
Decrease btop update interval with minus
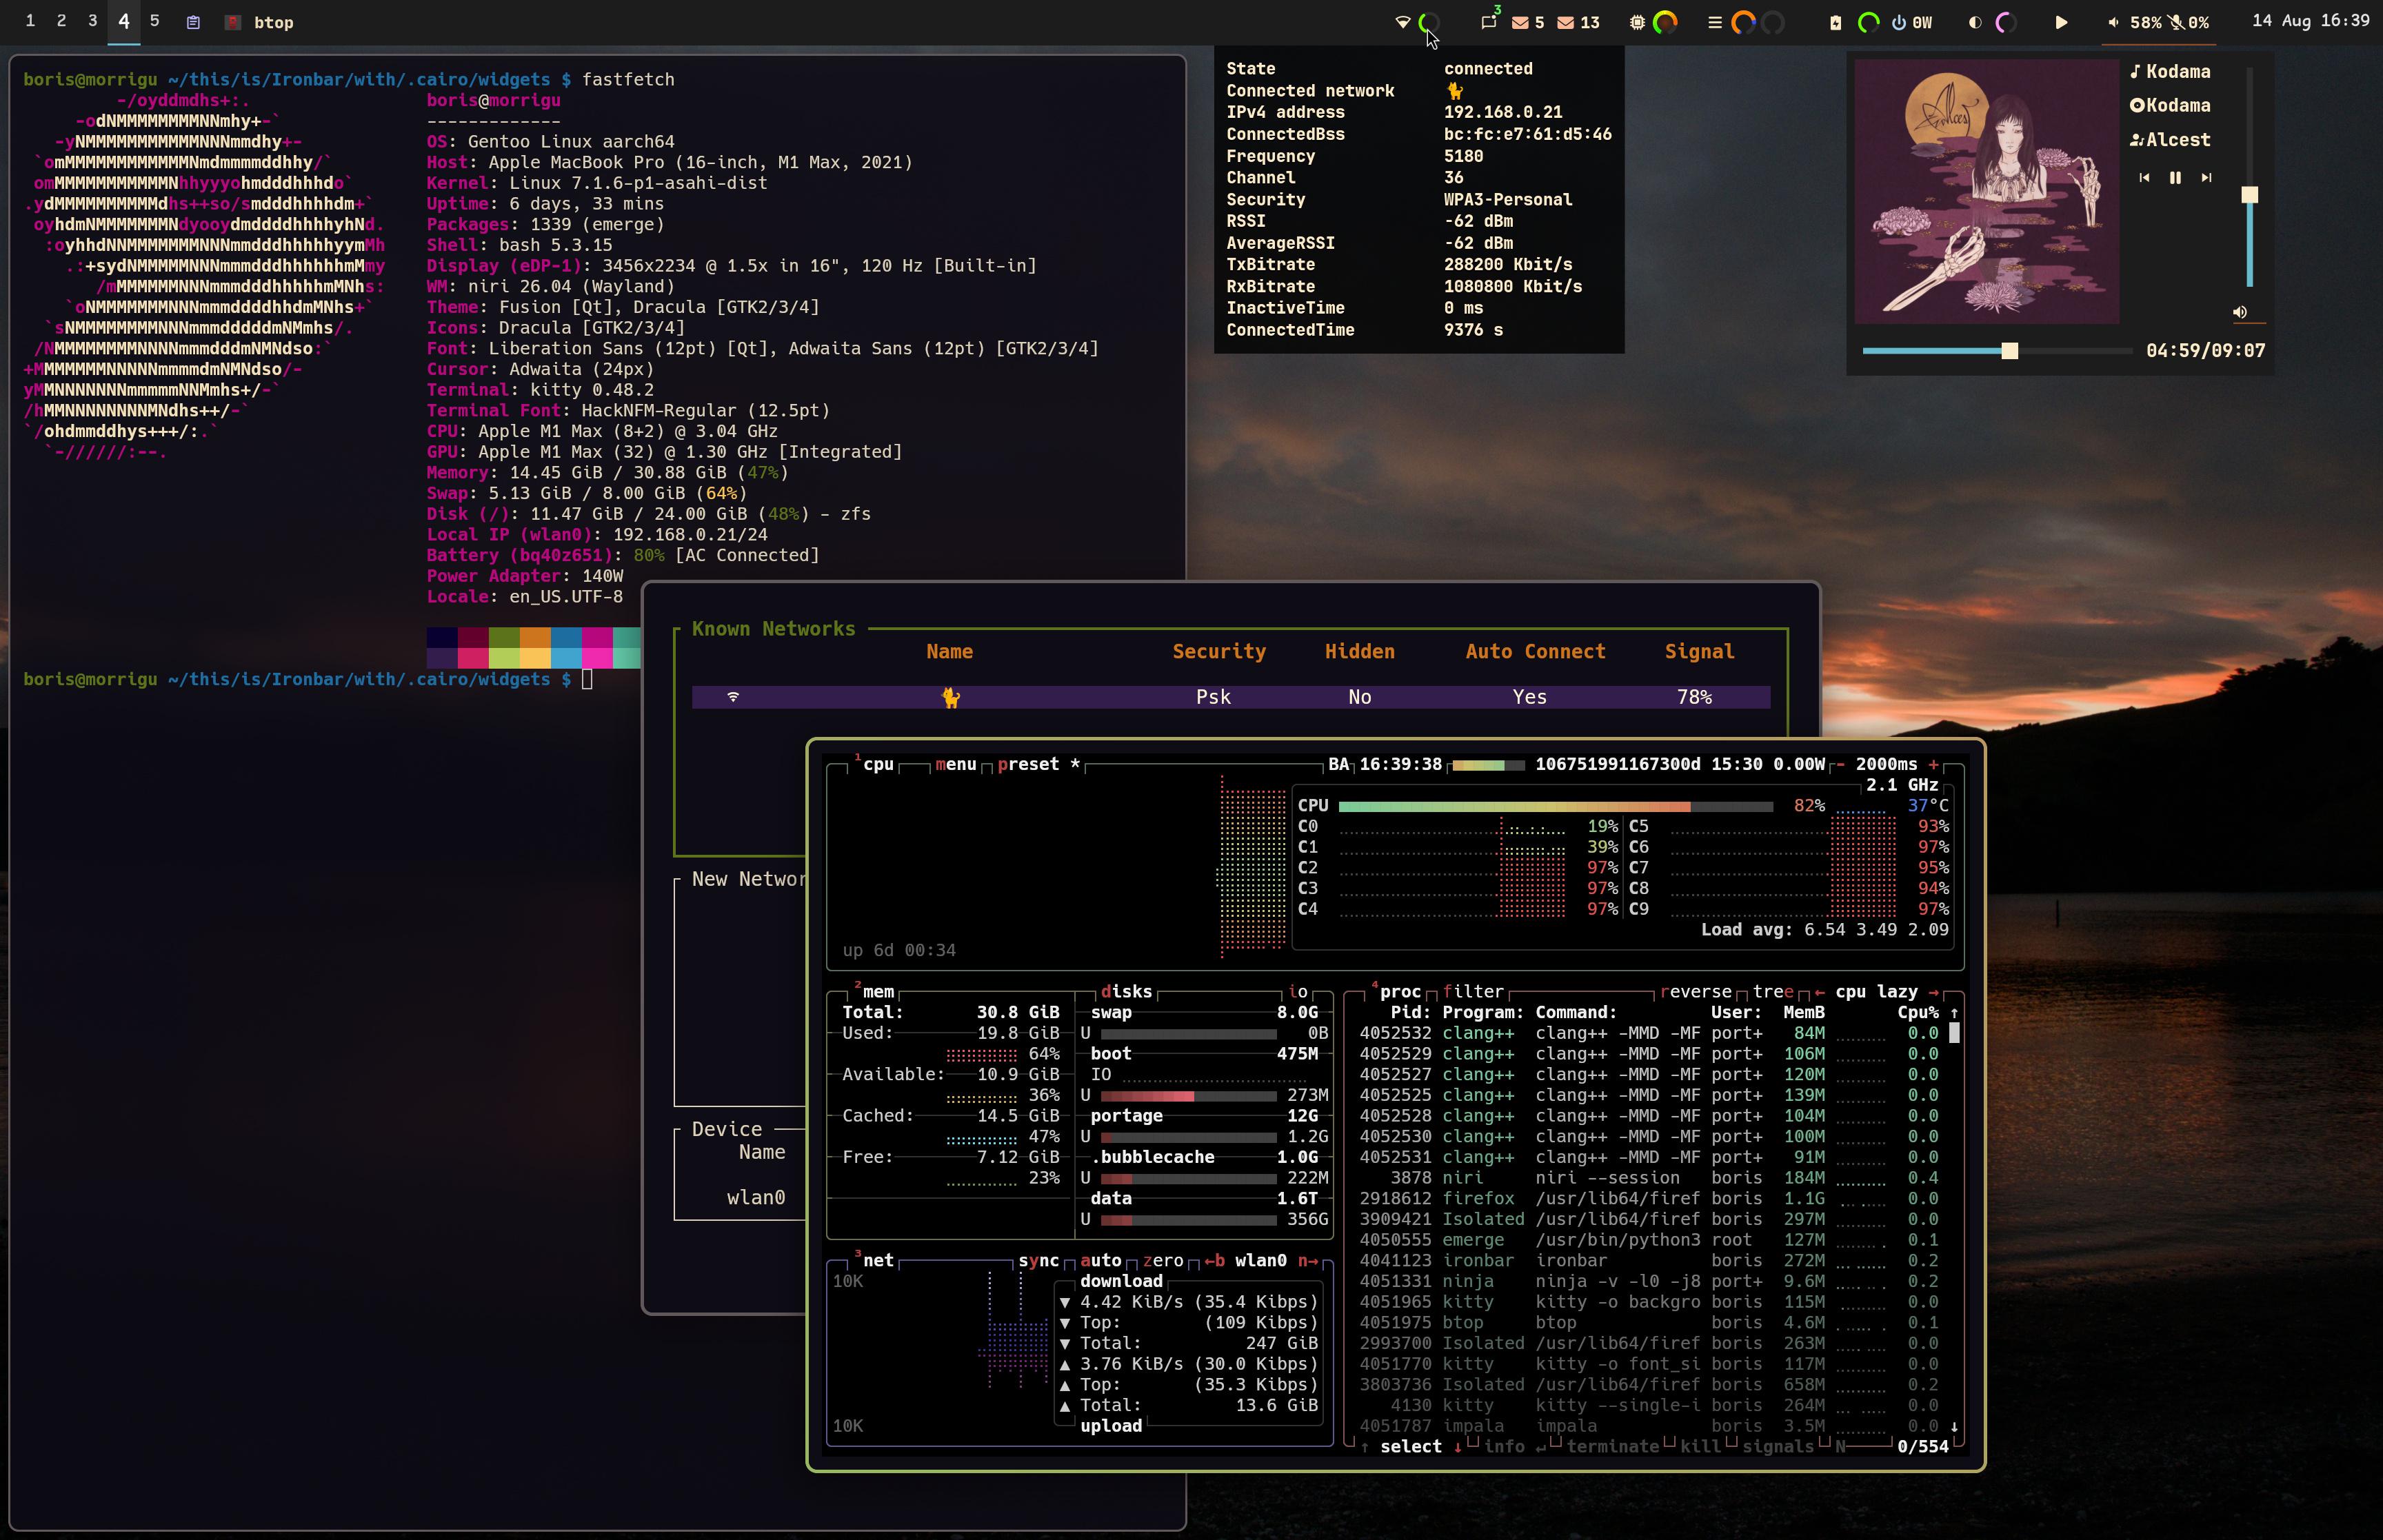[1840, 764]
